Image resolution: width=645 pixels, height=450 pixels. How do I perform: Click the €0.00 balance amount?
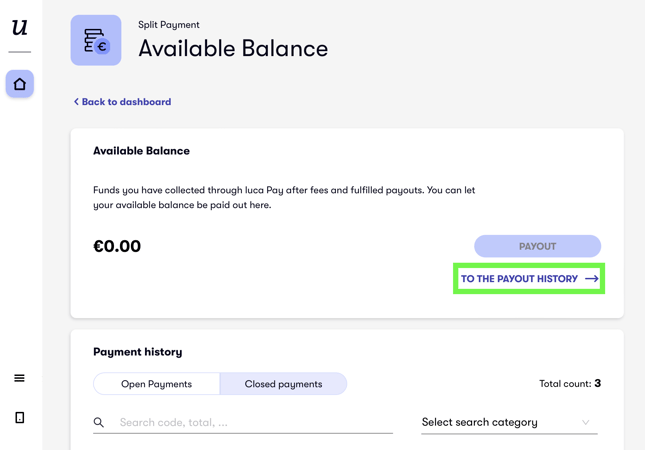(117, 247)
